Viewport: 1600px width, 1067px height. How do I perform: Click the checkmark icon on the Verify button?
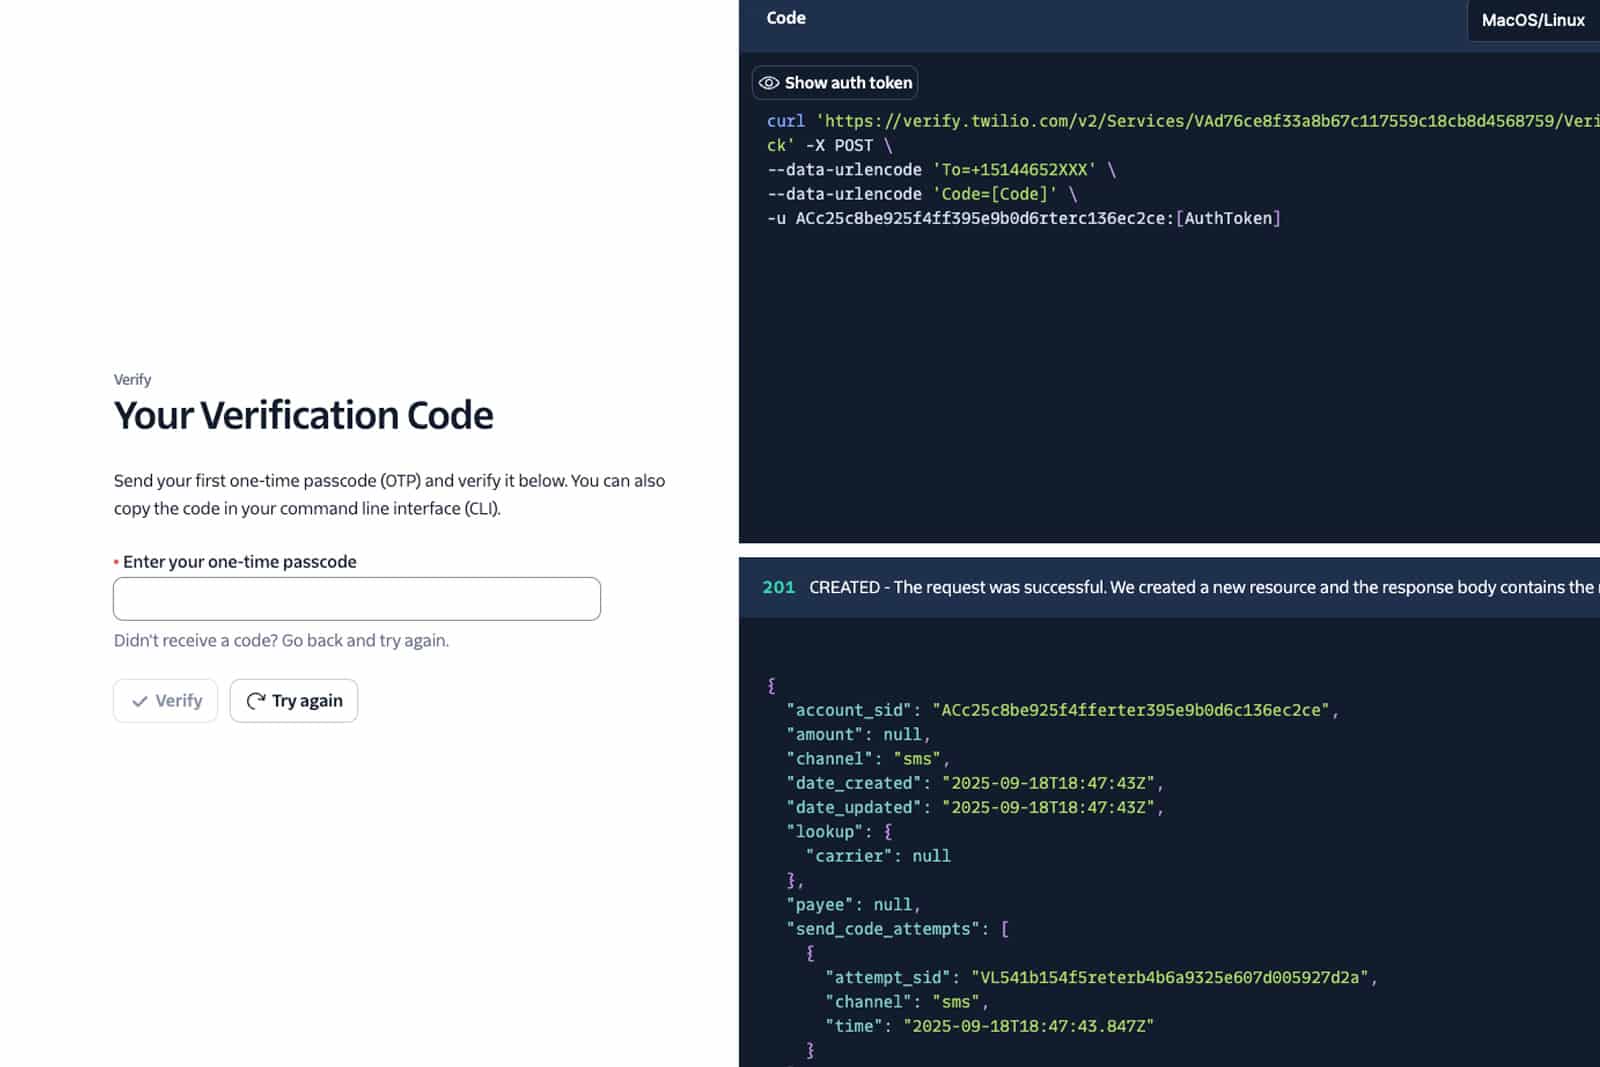point(140,701)
